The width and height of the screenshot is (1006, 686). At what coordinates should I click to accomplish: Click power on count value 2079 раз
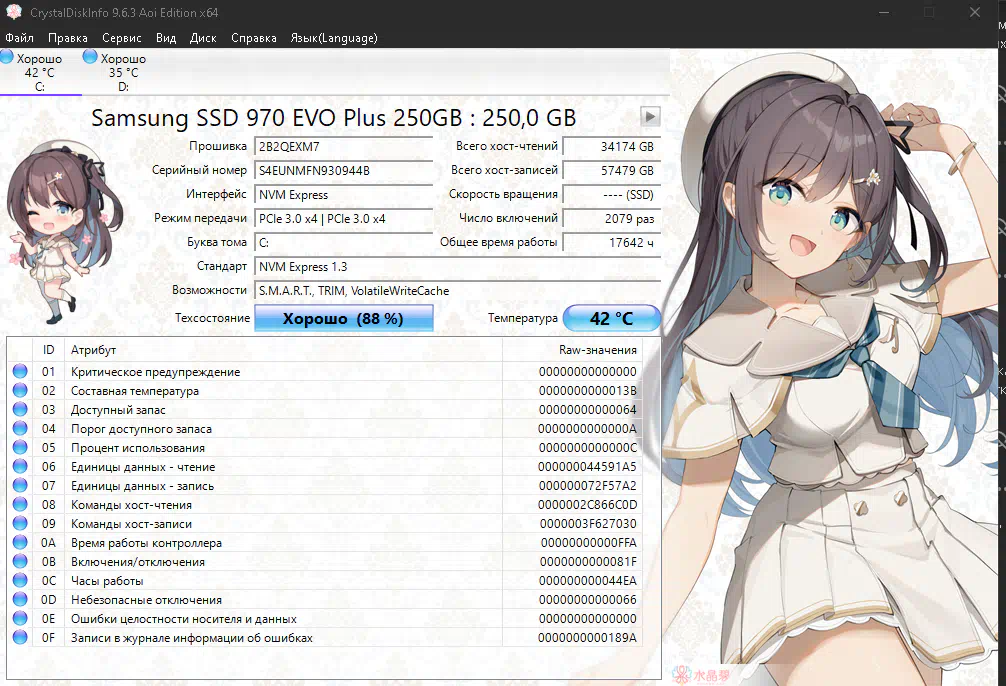(611, 219)
